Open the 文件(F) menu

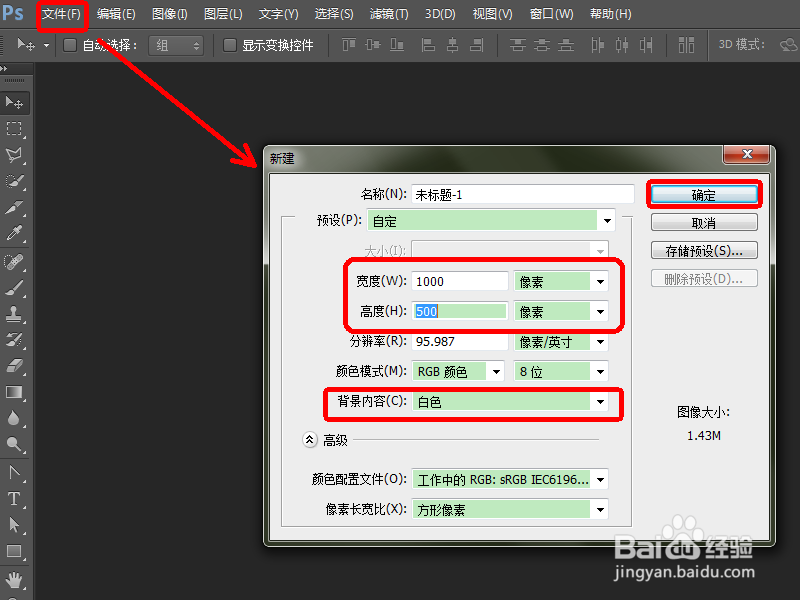pos(61,14)
